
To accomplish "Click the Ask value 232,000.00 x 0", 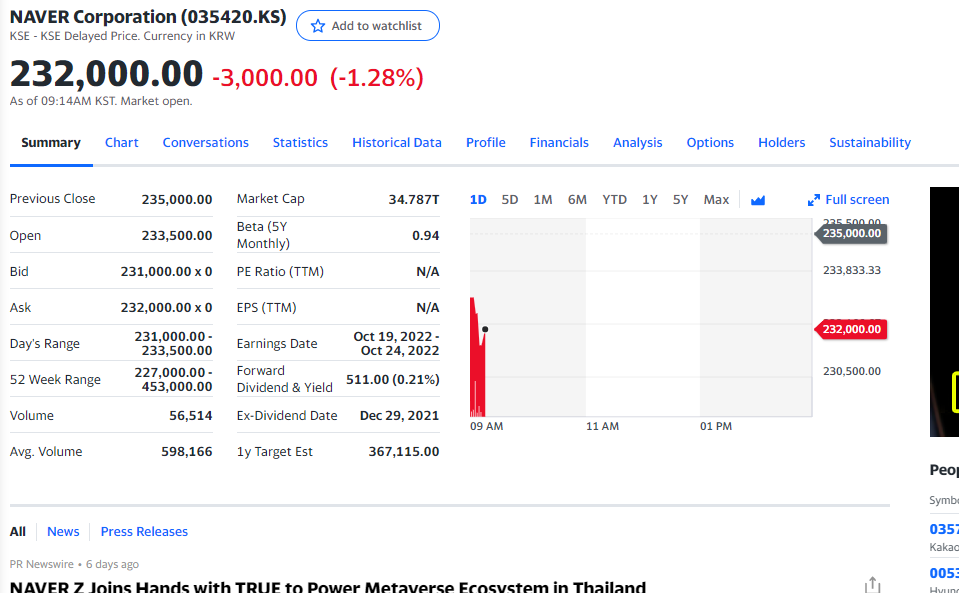I will pos(166,308).
